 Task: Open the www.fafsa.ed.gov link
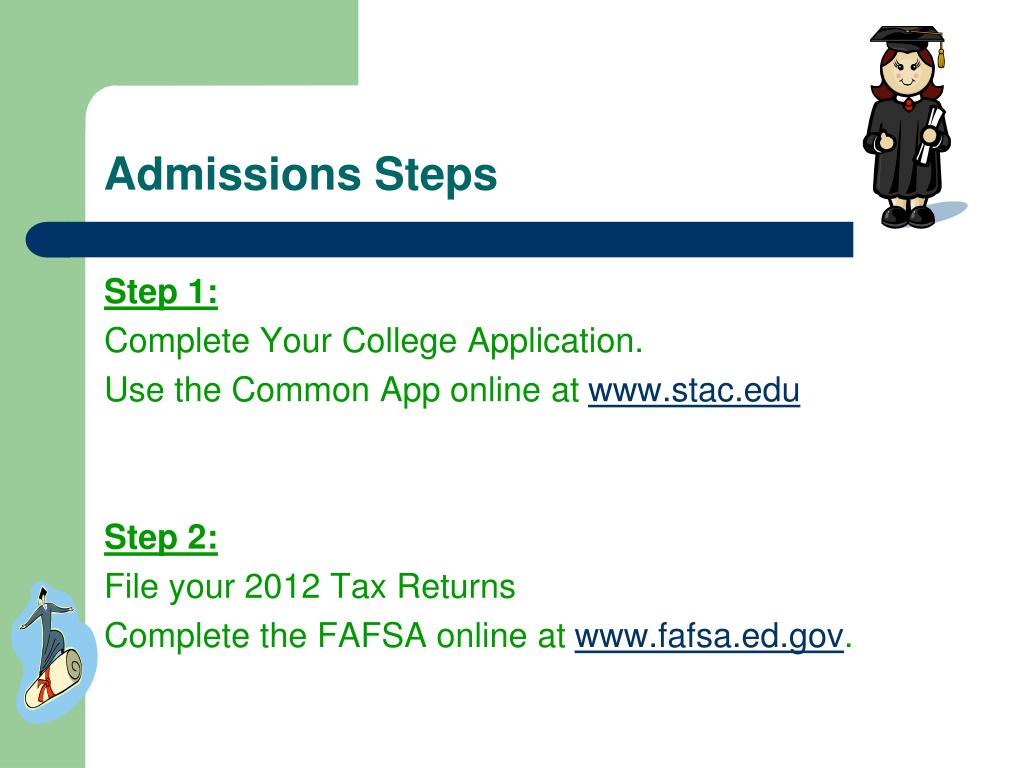(709, 636)
